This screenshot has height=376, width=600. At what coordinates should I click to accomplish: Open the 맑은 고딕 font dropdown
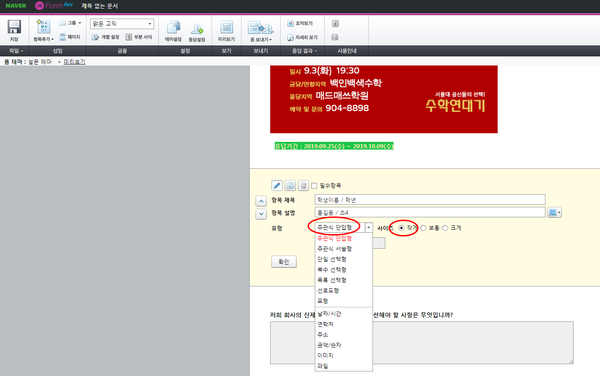(x=122, y=24)
